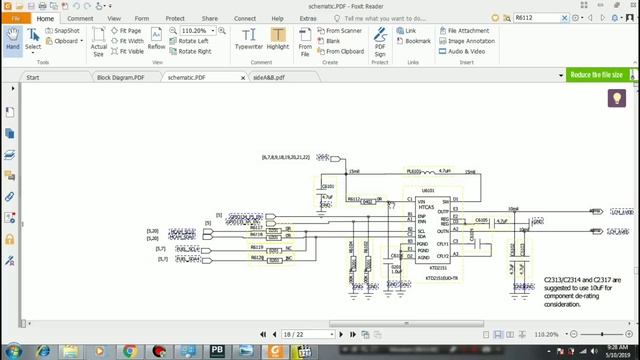
Task: Activate the Select text tool
Action: click(x=33, y=39)
